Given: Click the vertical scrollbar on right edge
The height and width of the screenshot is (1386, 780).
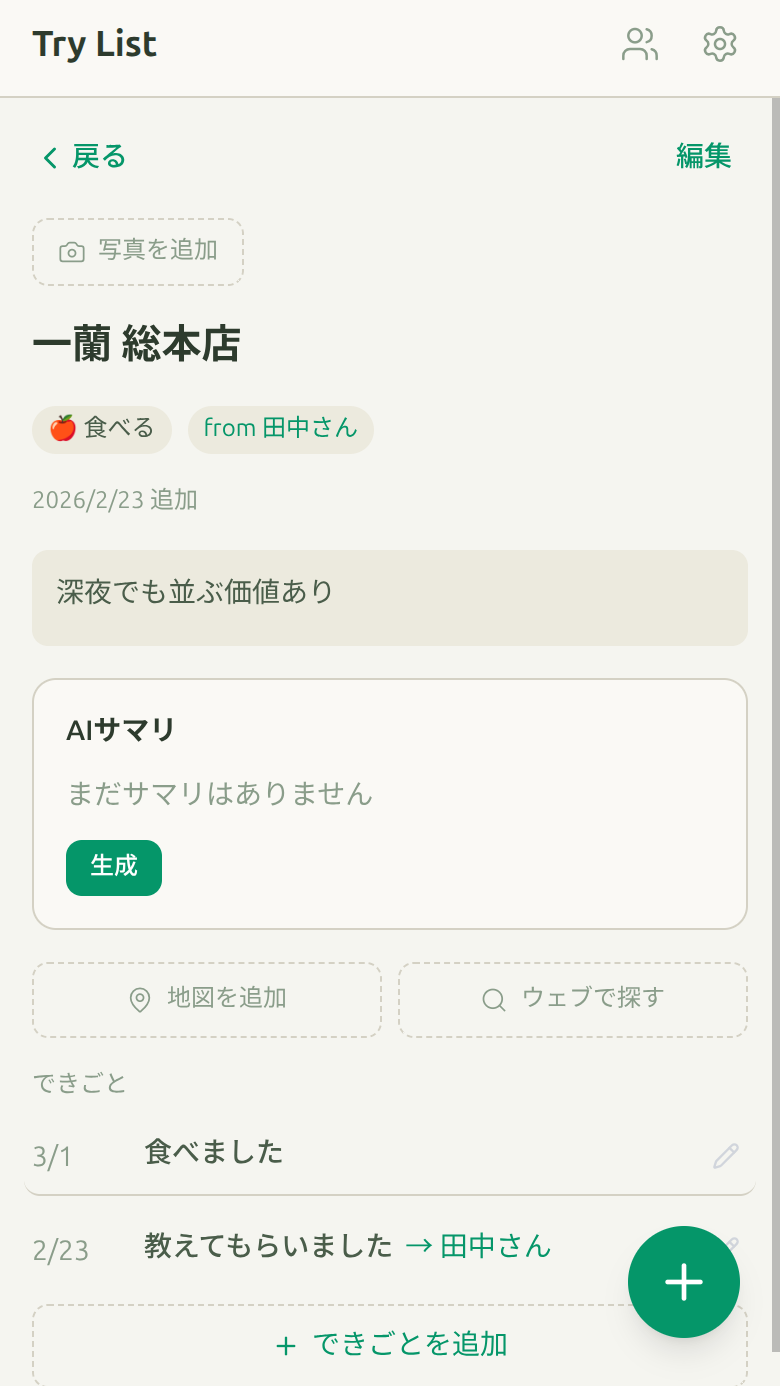Looking at the screenshot, I should click(x=775, y=700).
